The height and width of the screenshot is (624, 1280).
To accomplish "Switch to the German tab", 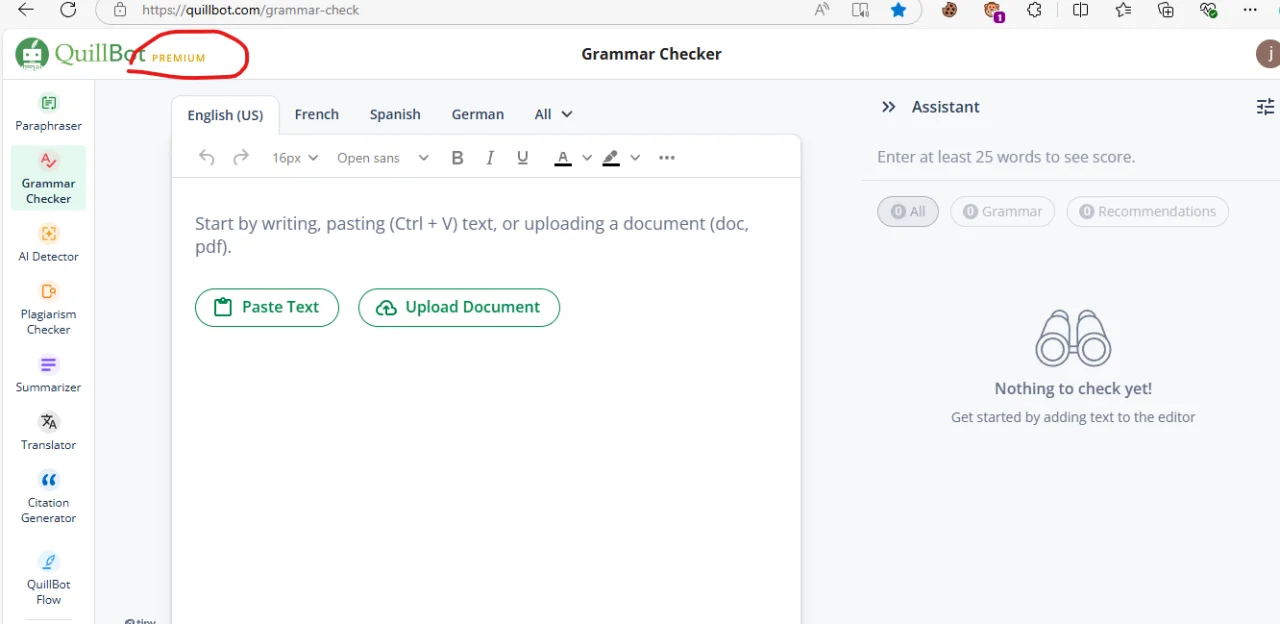I will coord(478,114).
